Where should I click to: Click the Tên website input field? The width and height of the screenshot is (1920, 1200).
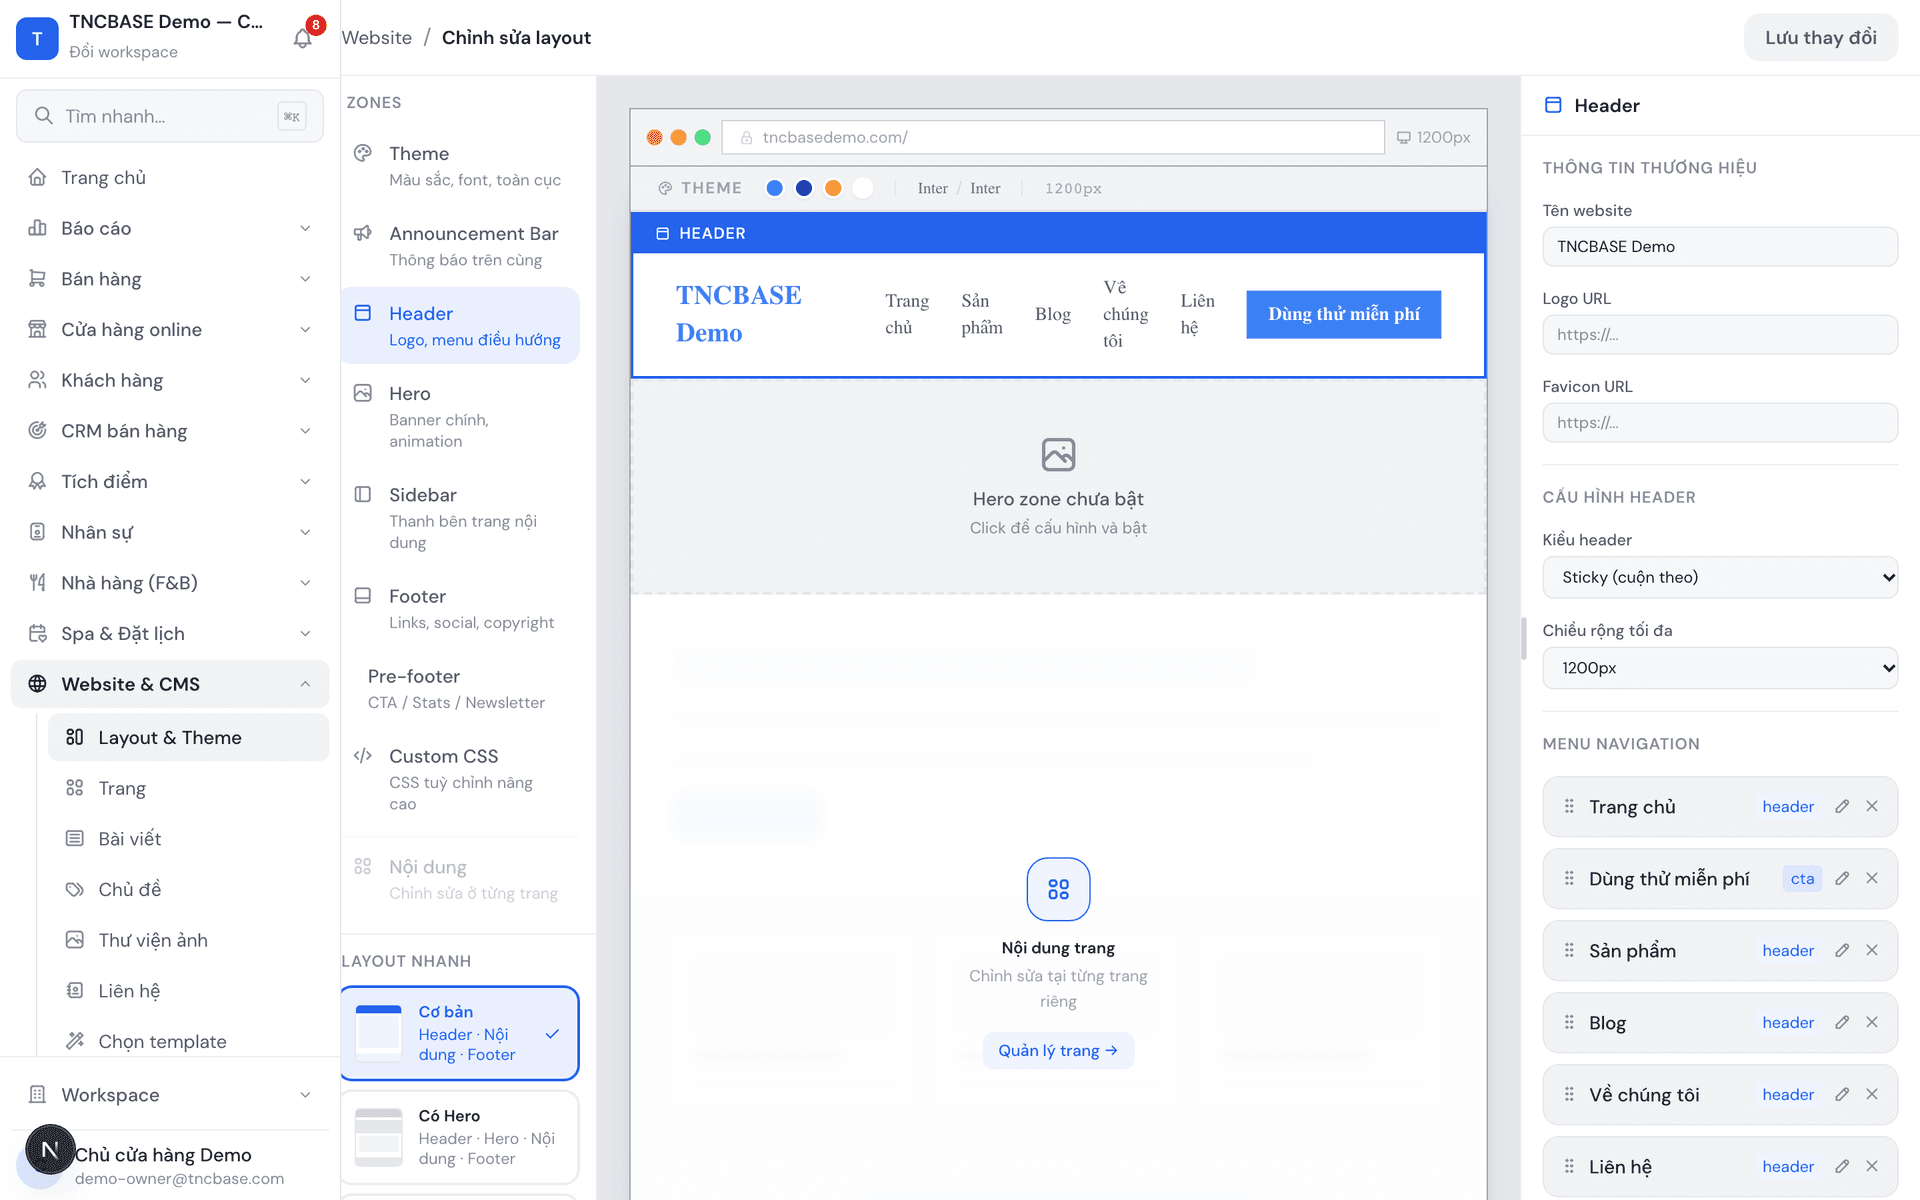[x=1720, y=247]
